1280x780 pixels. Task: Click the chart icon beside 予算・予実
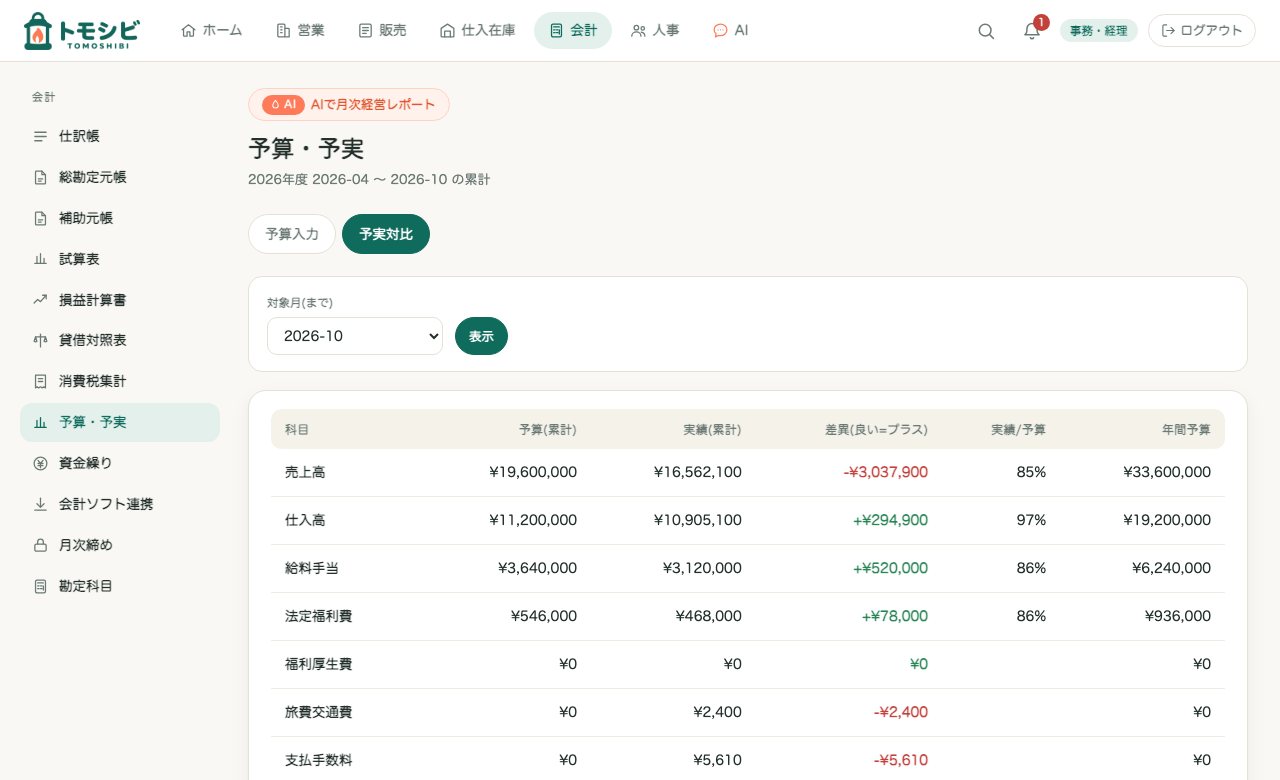[40, 423]
